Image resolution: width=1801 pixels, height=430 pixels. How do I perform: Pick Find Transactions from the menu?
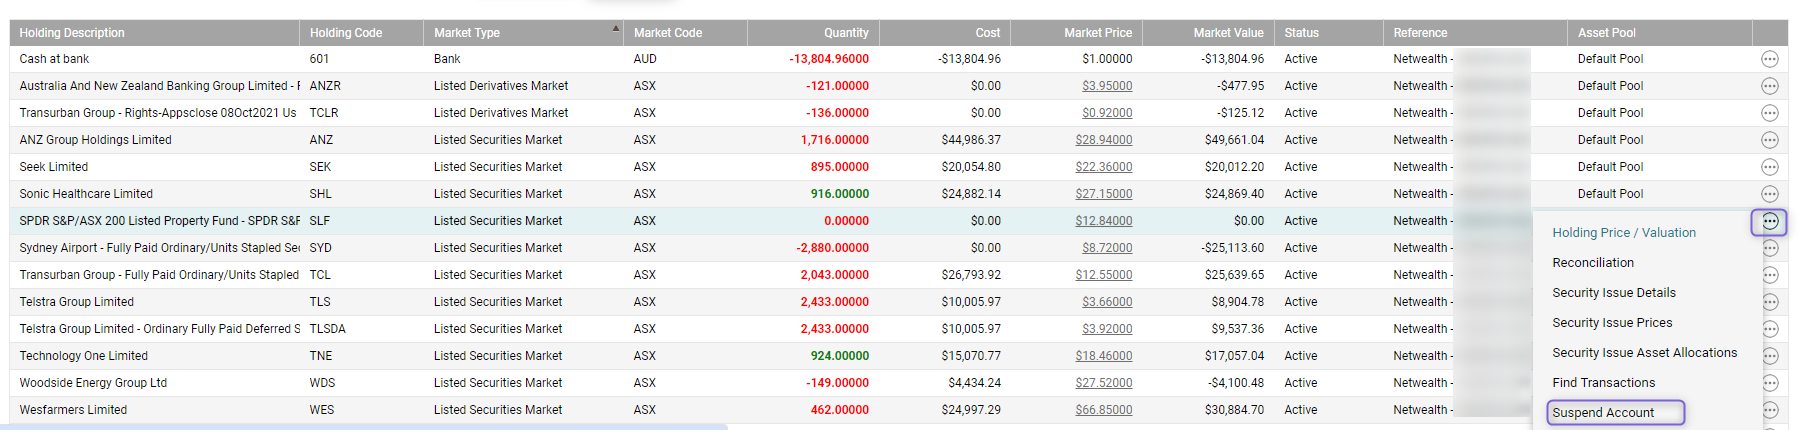point(1603,383)
